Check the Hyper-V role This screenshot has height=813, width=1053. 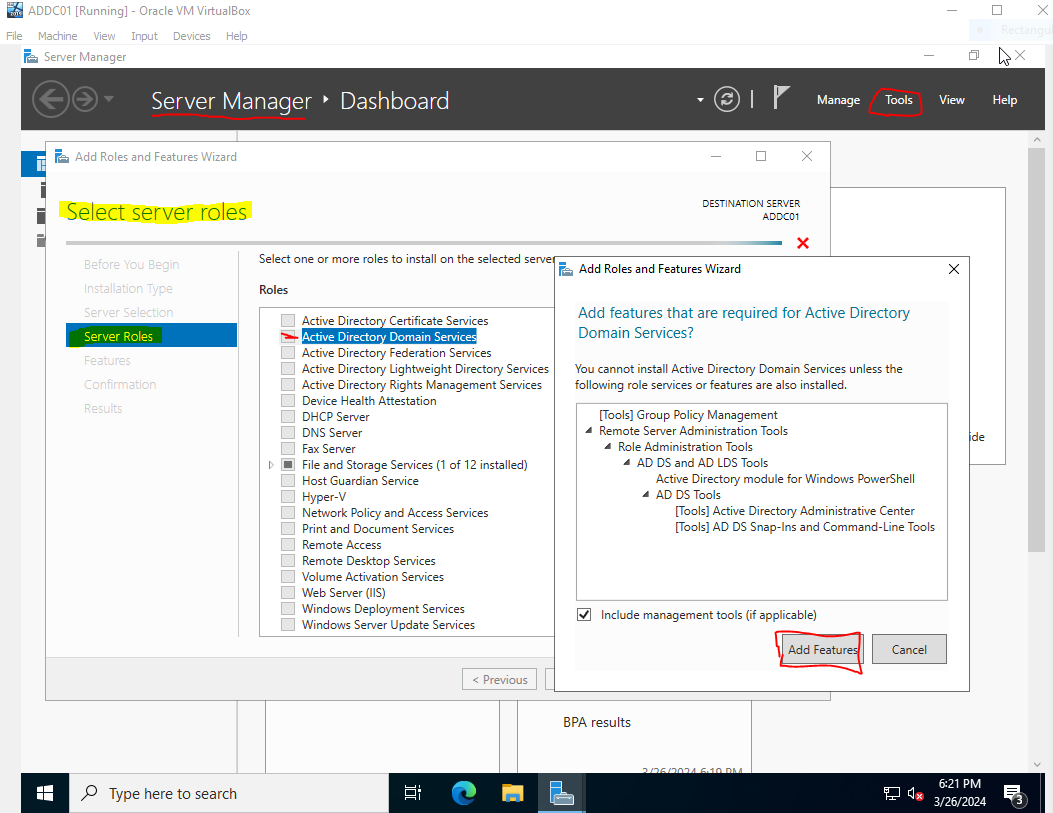pyautogui.click(x=288, y=496)
